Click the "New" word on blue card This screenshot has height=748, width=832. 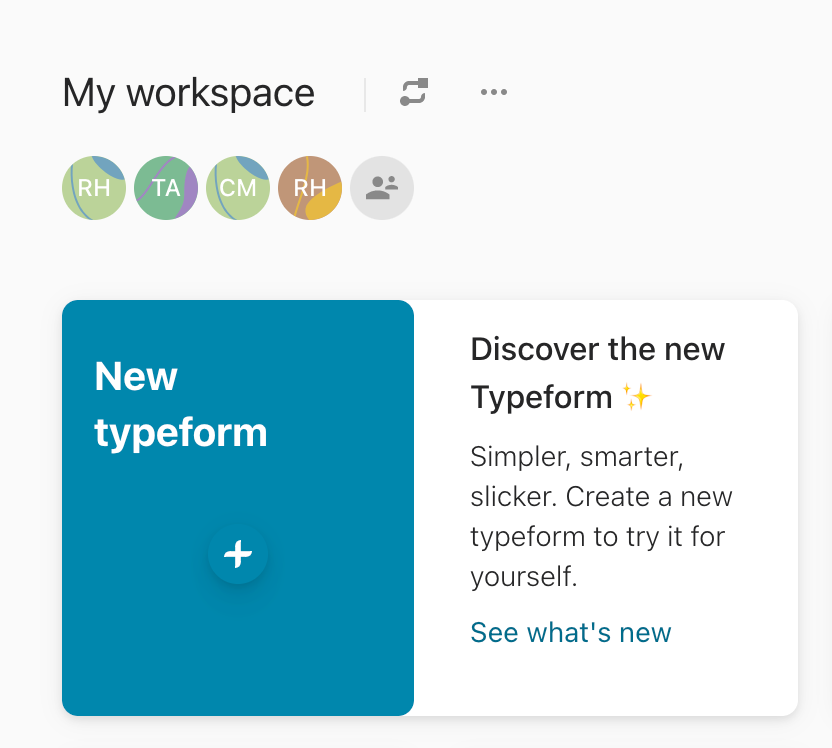136,376
